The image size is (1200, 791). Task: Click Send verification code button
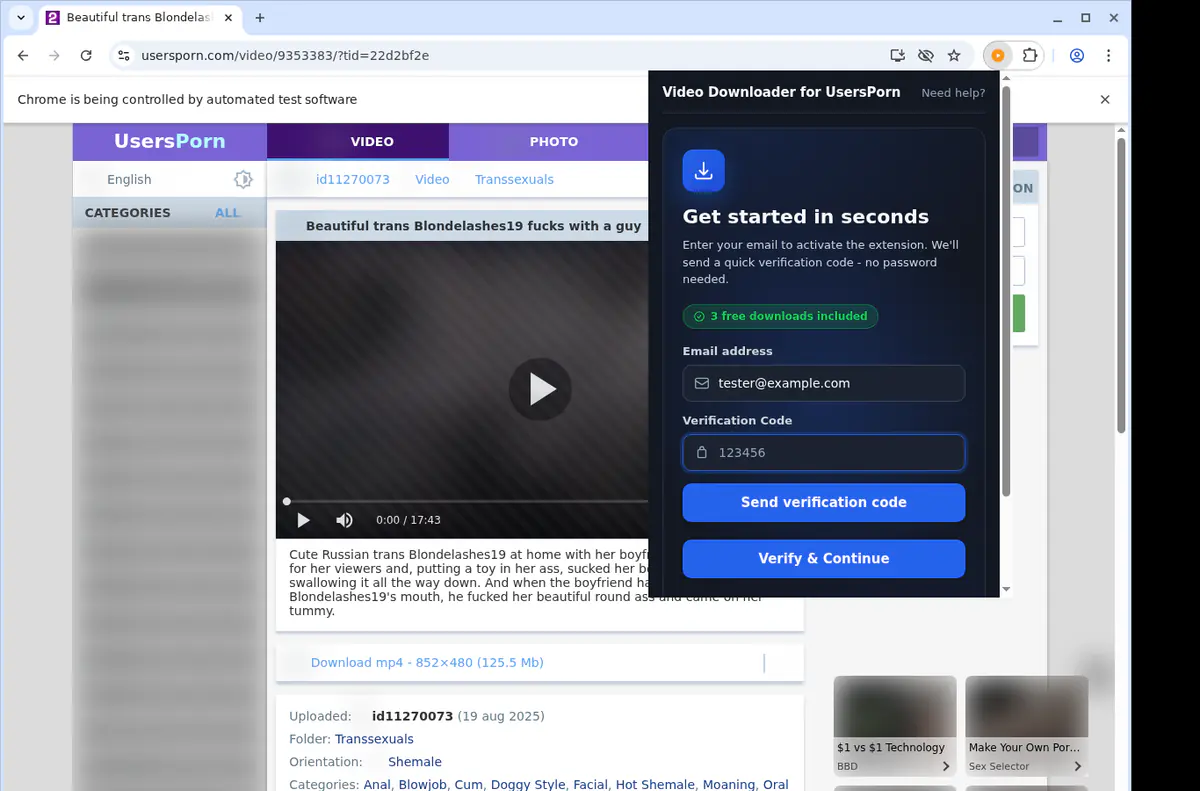824,503
